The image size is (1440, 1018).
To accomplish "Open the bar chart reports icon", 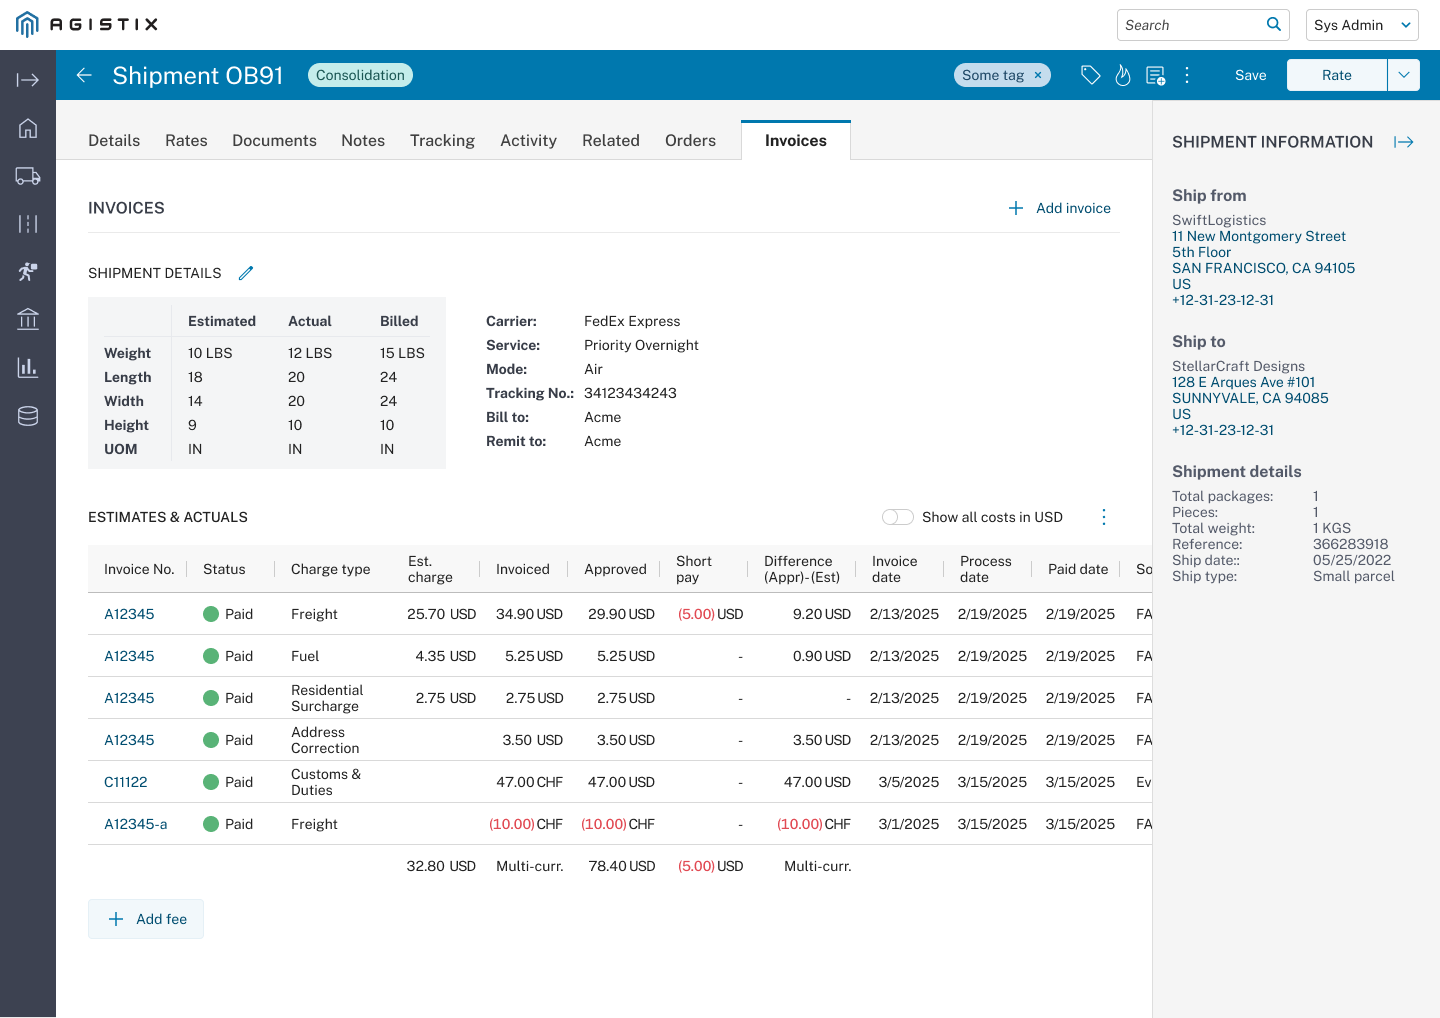I will 28,367.
